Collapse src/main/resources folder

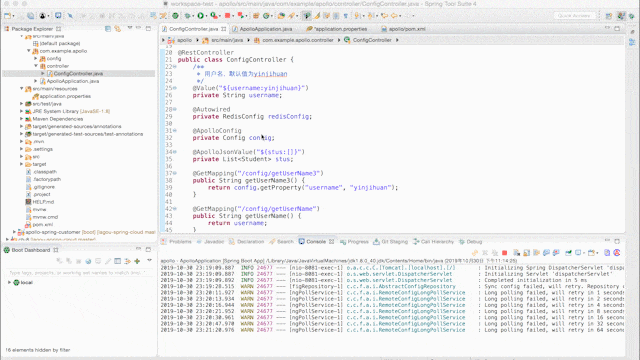point(21,89)
